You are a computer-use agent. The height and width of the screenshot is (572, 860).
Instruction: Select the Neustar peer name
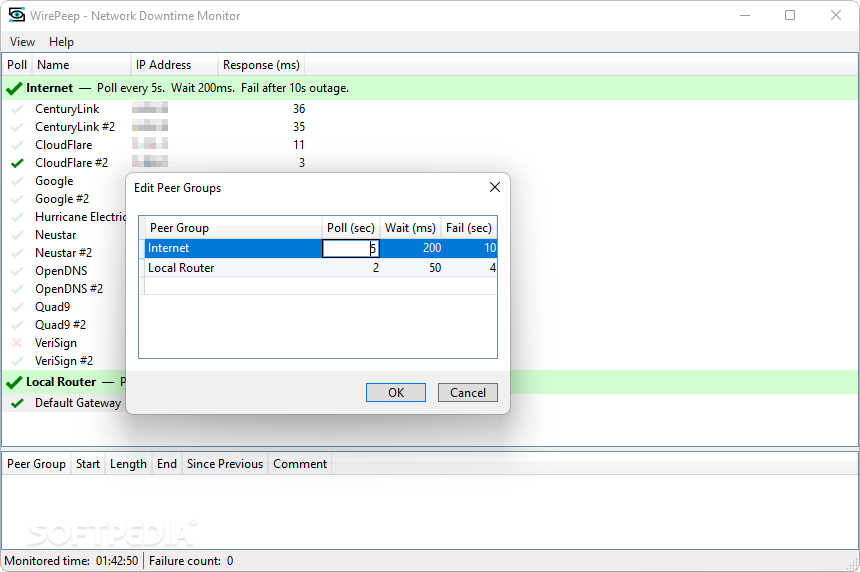(55, 235)
